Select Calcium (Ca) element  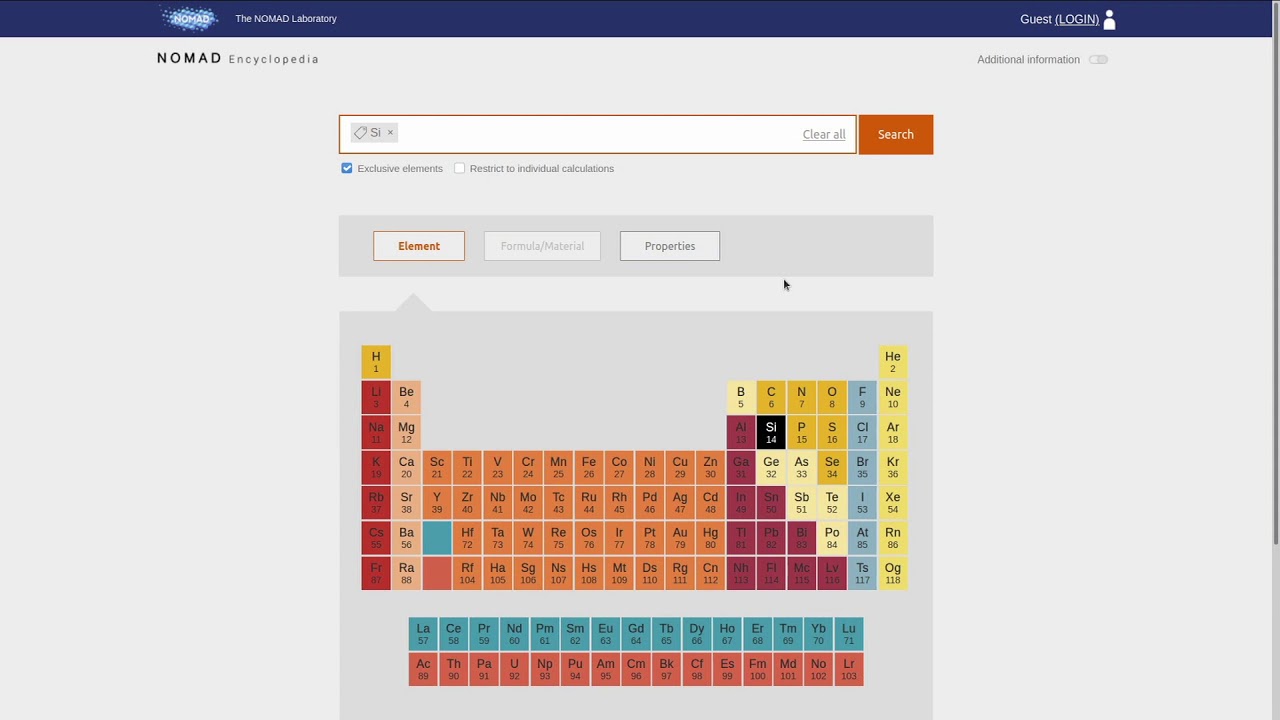click(x=406, y=467)
